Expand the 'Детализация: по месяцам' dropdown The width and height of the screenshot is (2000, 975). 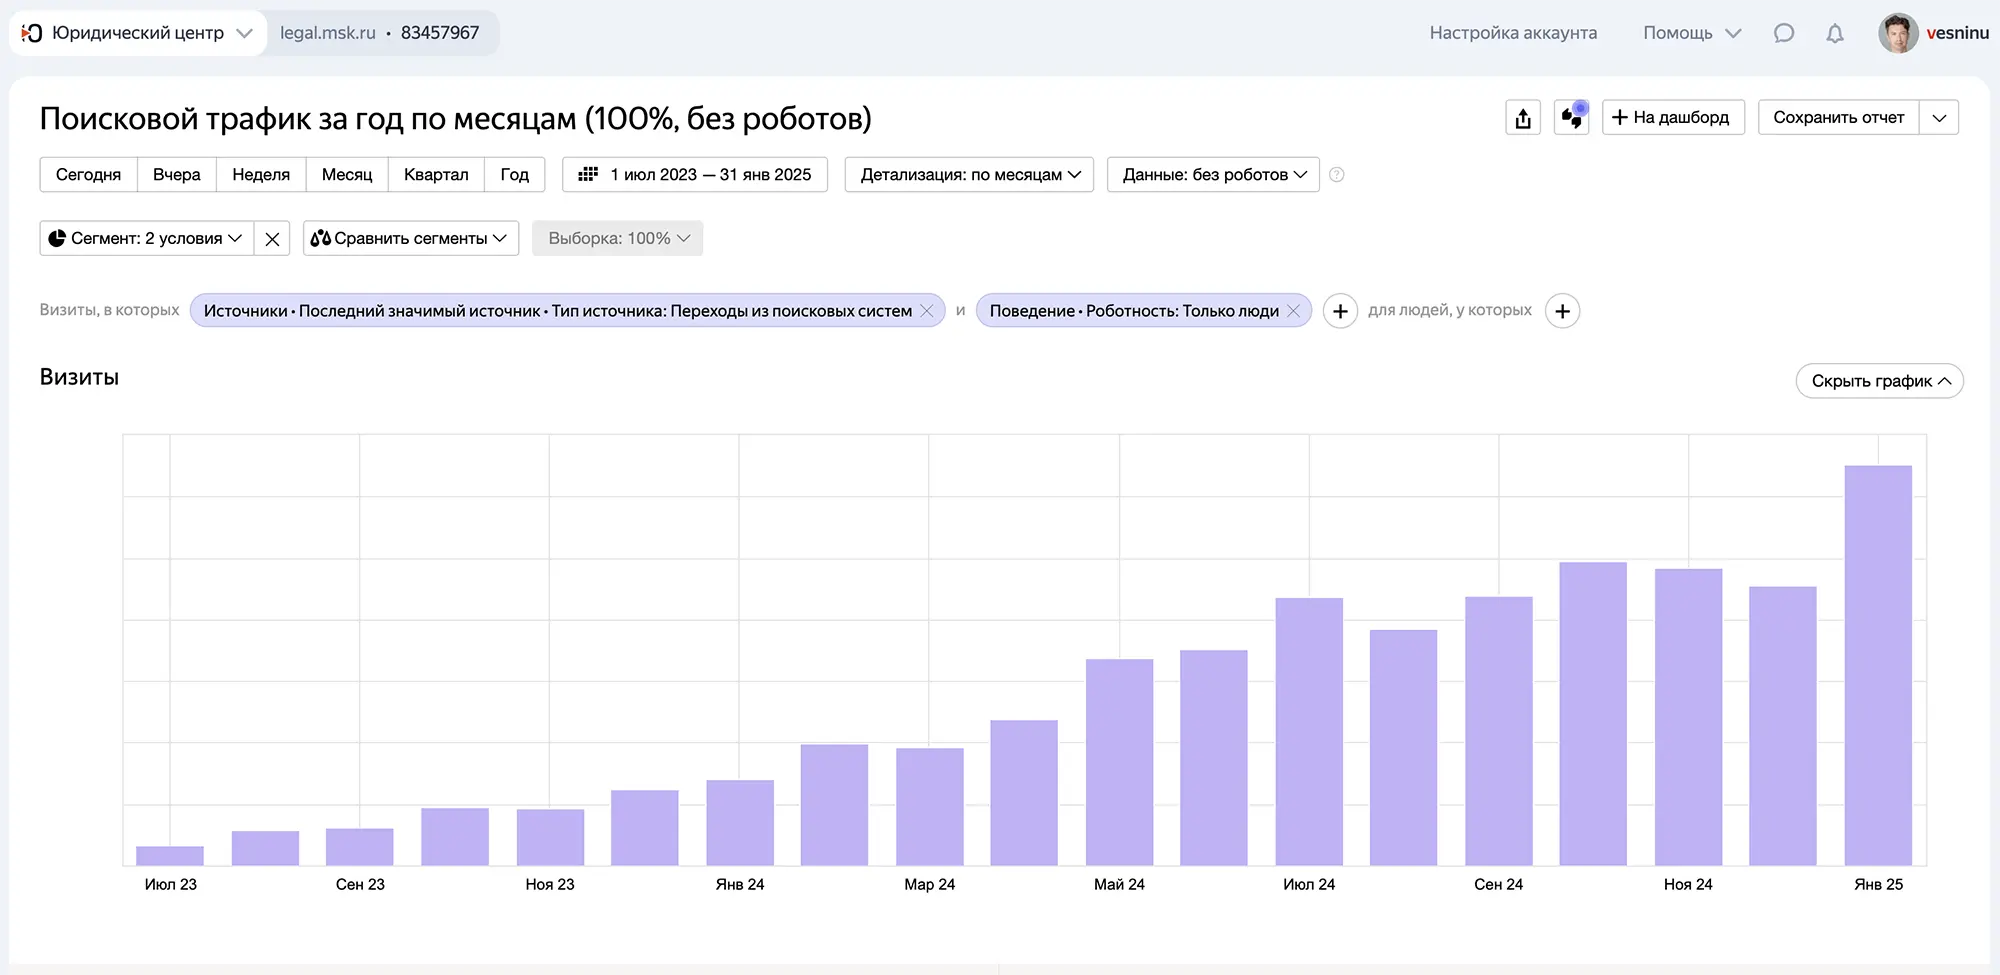click(969, 175)
